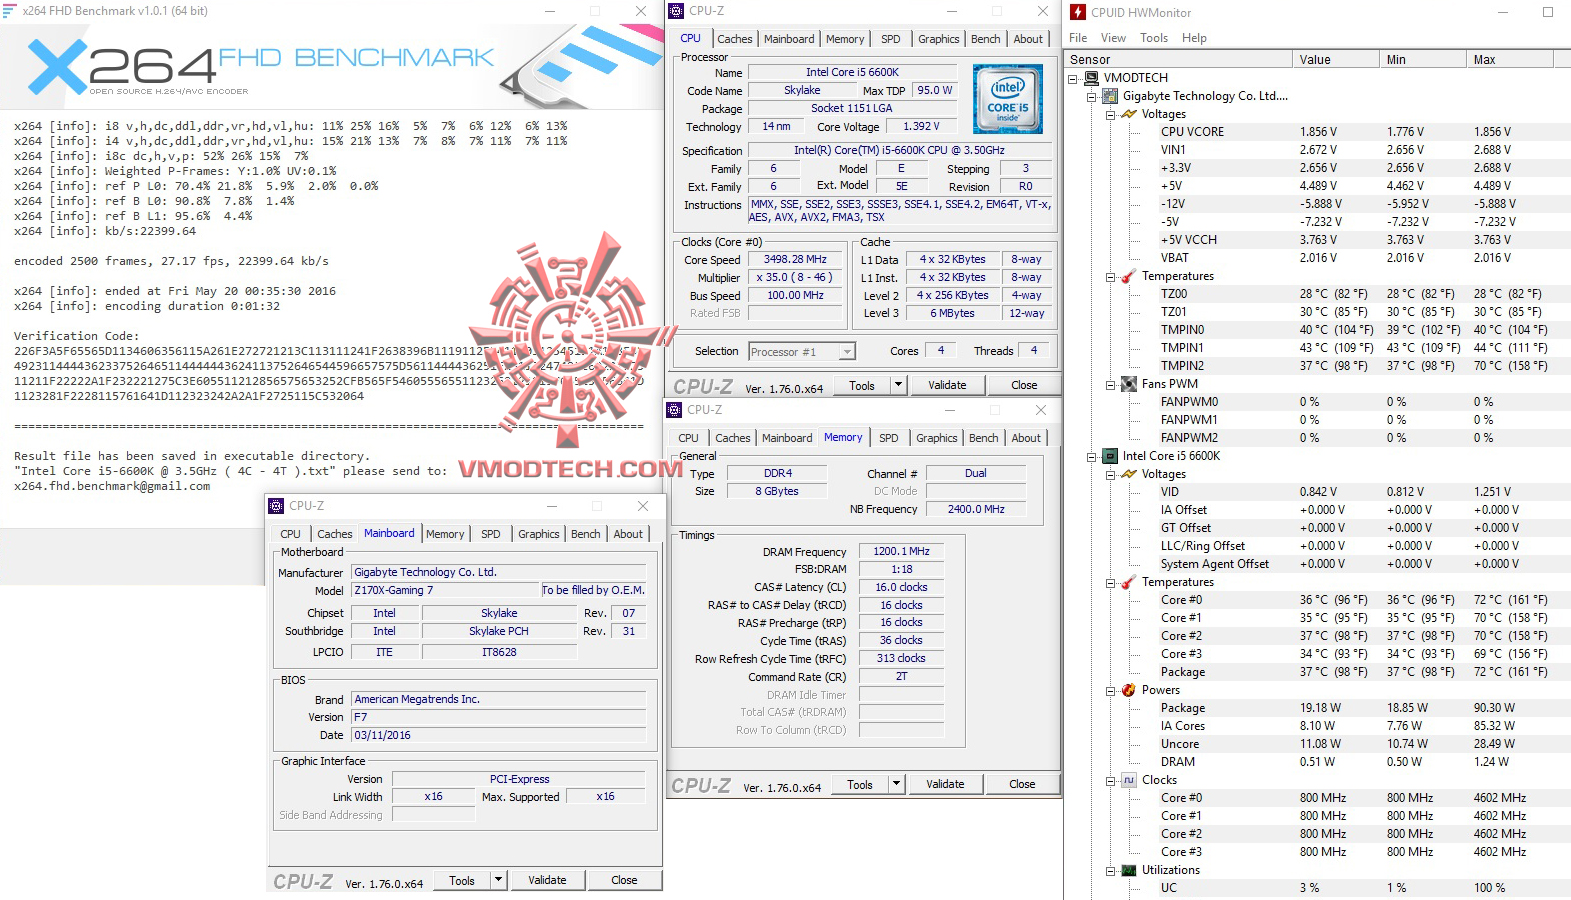Image resolution: width=1571 pixels, height=900 pixels.
Task: Click the Model field Z170X-Gaming 7
Action: pyautogui.click(x=444, y=590)
